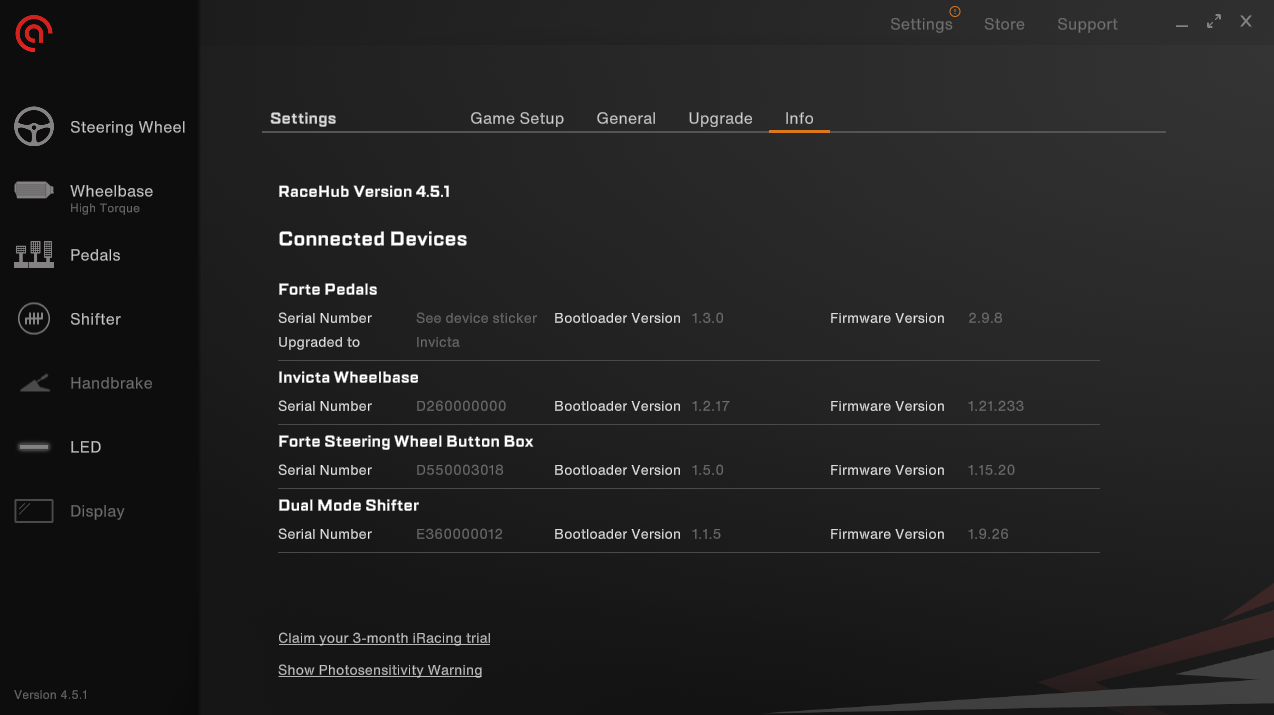Open the LED strip icon
1274x715 pixels.
tap(34, 447)
